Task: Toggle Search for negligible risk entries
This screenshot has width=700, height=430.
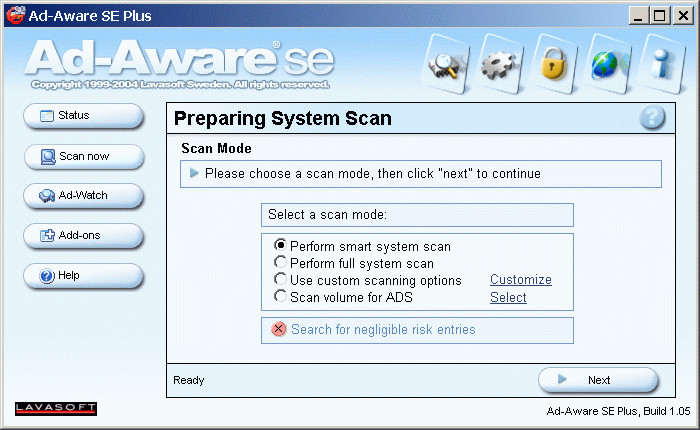Action: tap(384, 330)
